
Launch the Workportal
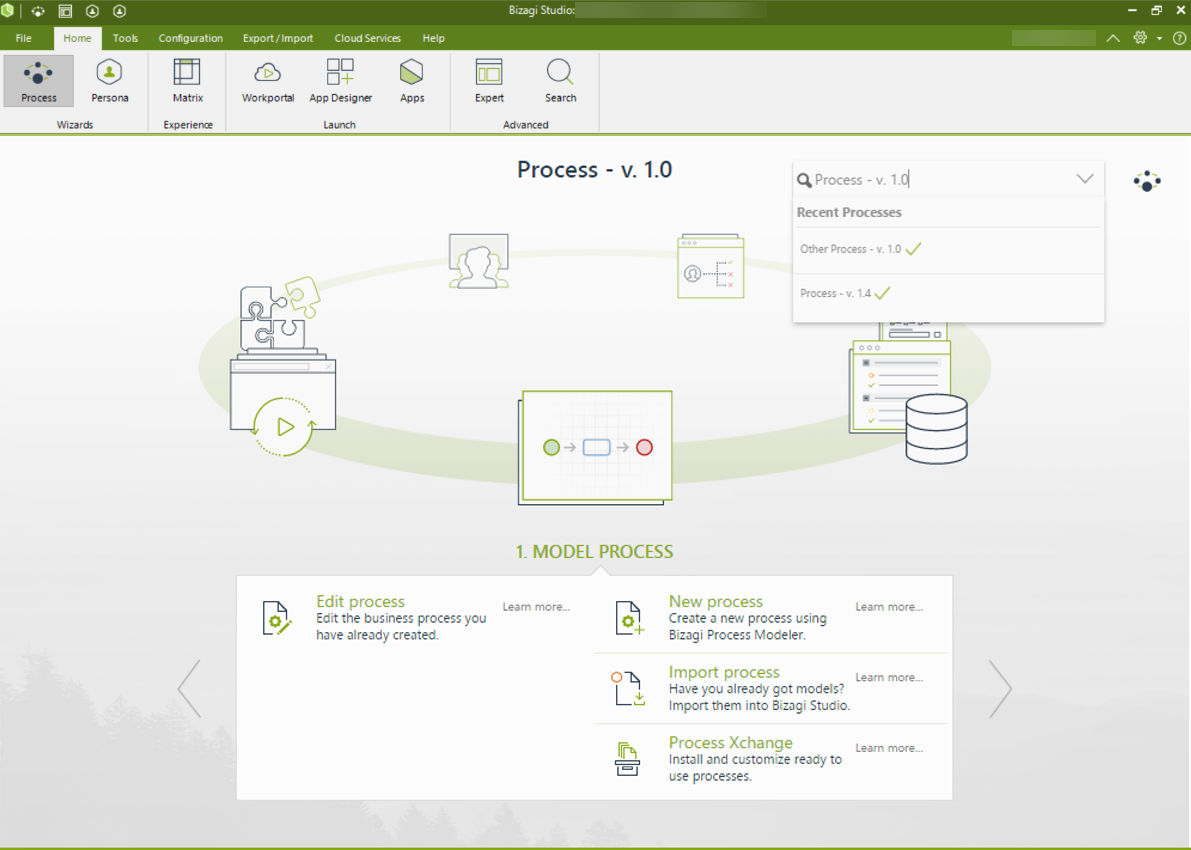[267, 81]
